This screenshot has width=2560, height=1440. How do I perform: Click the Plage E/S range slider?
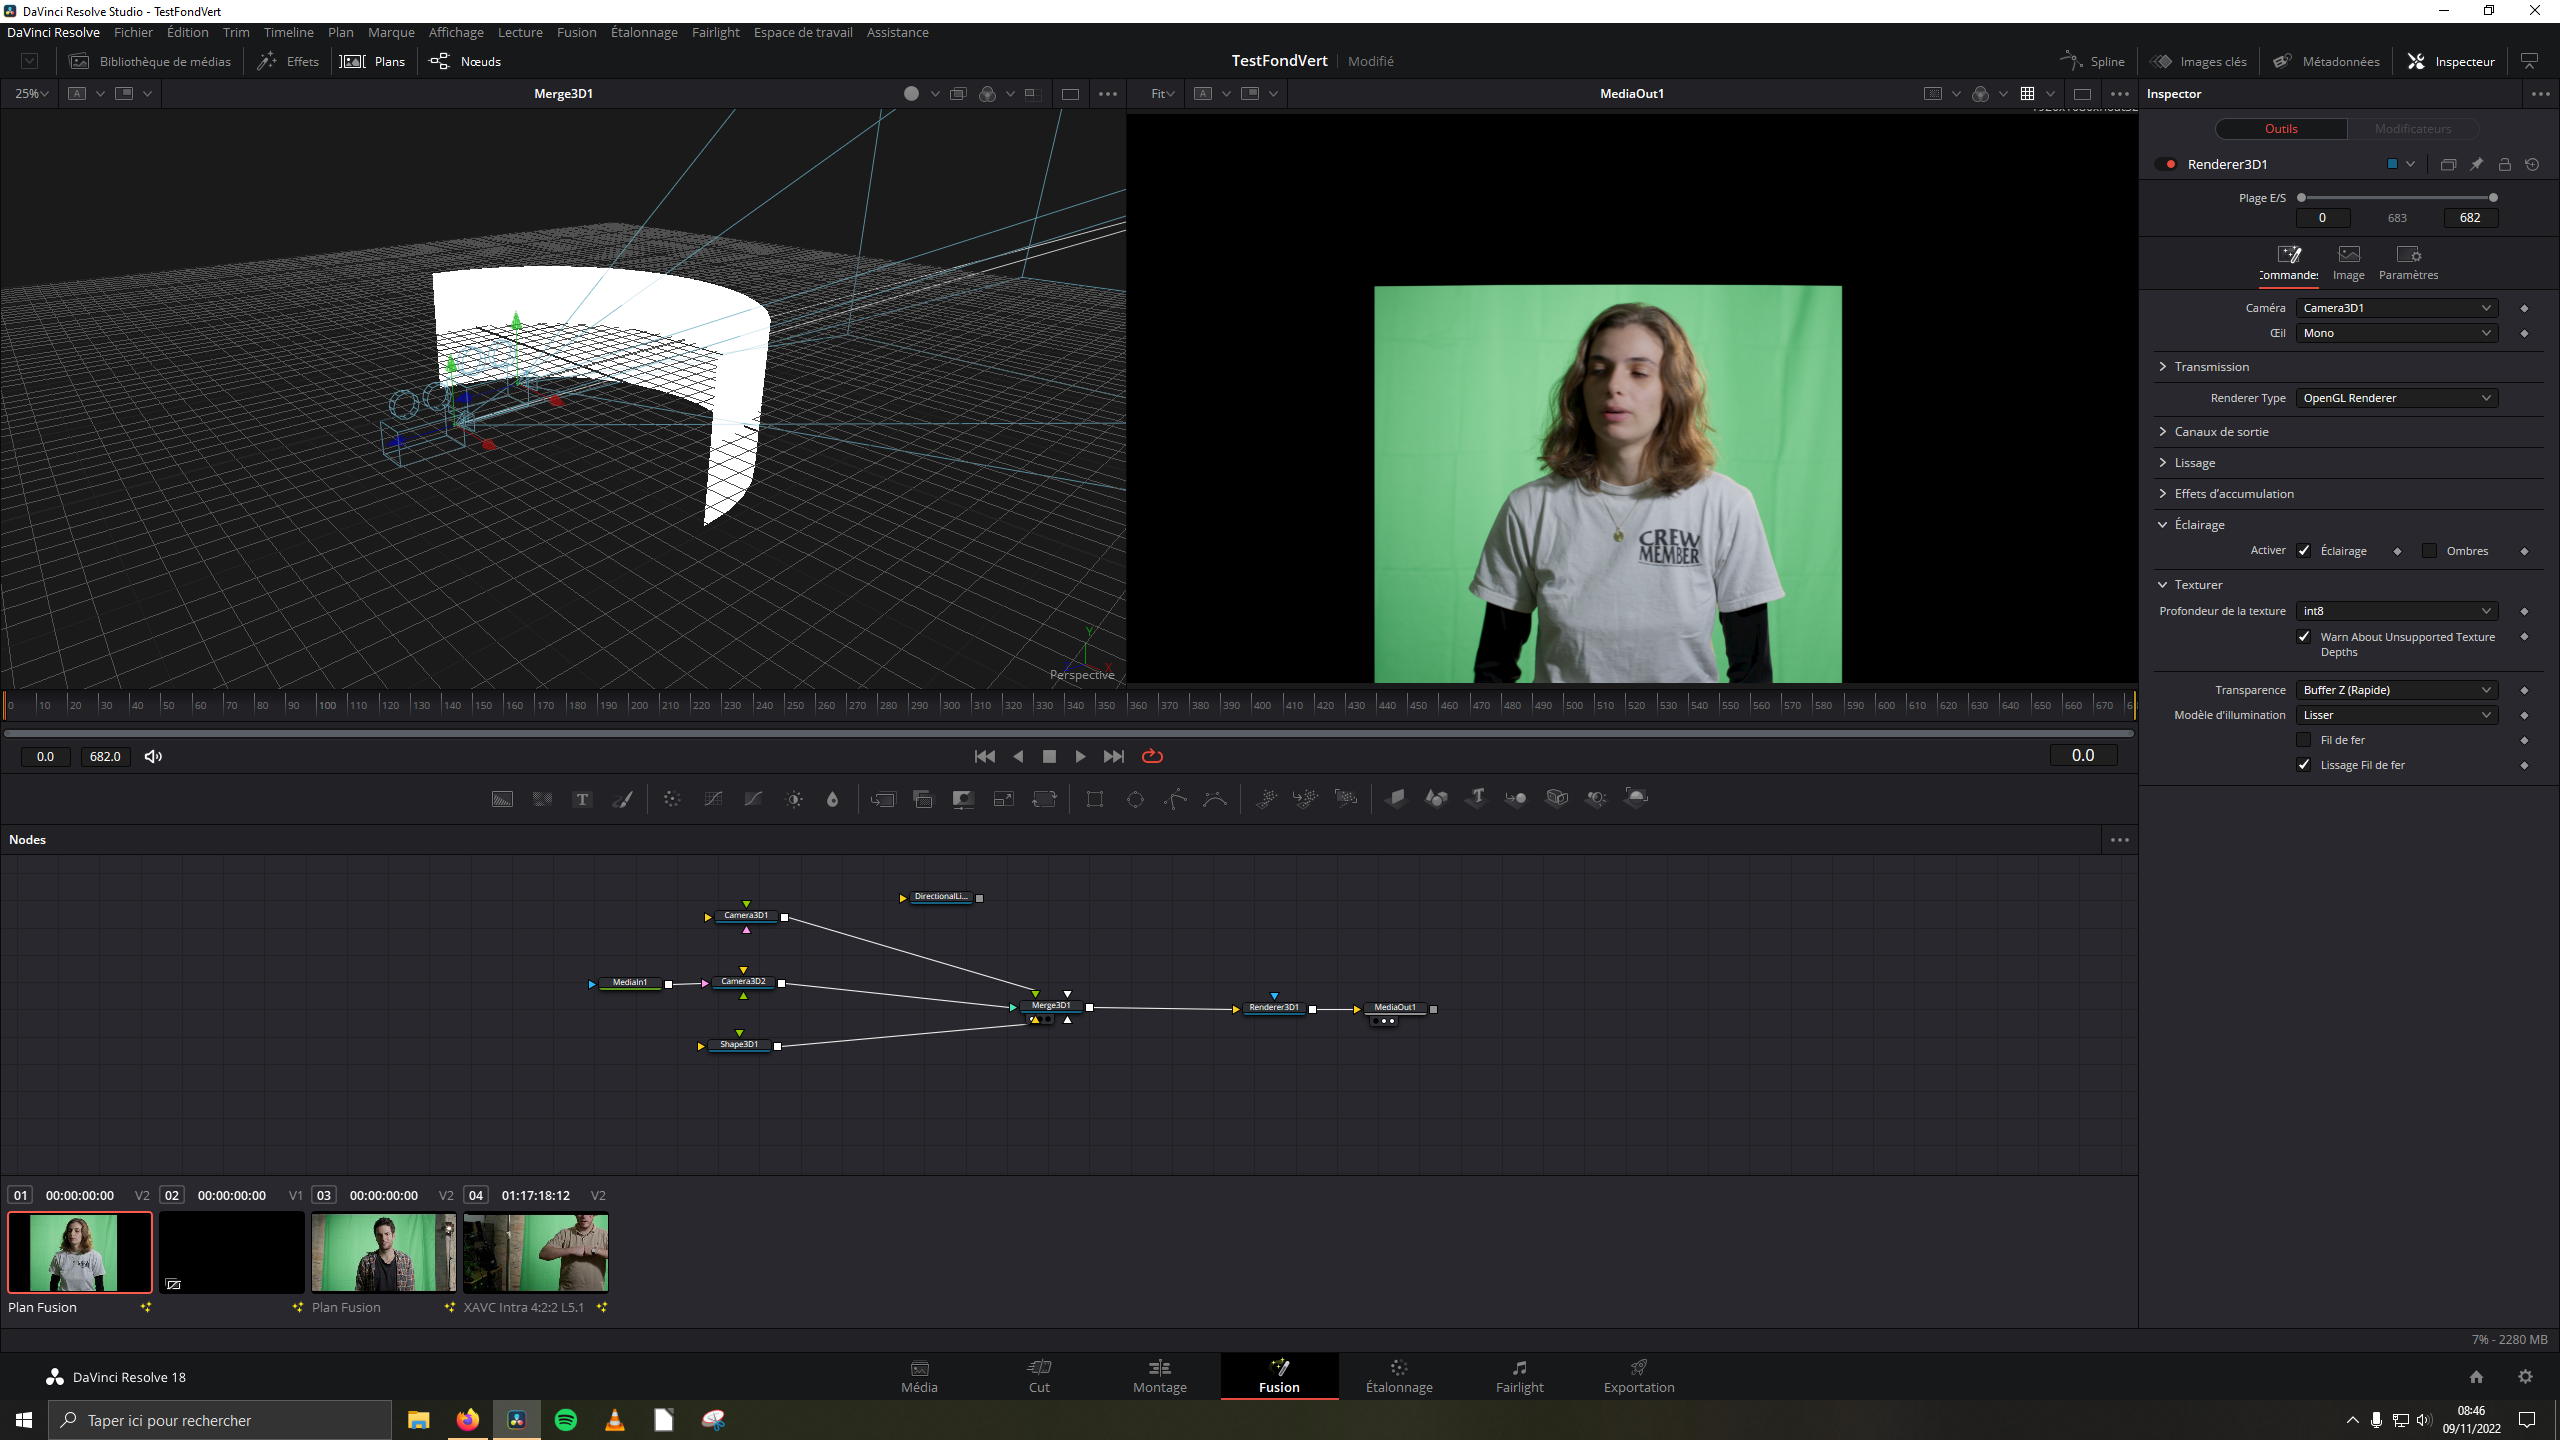tap(2396, 198)
